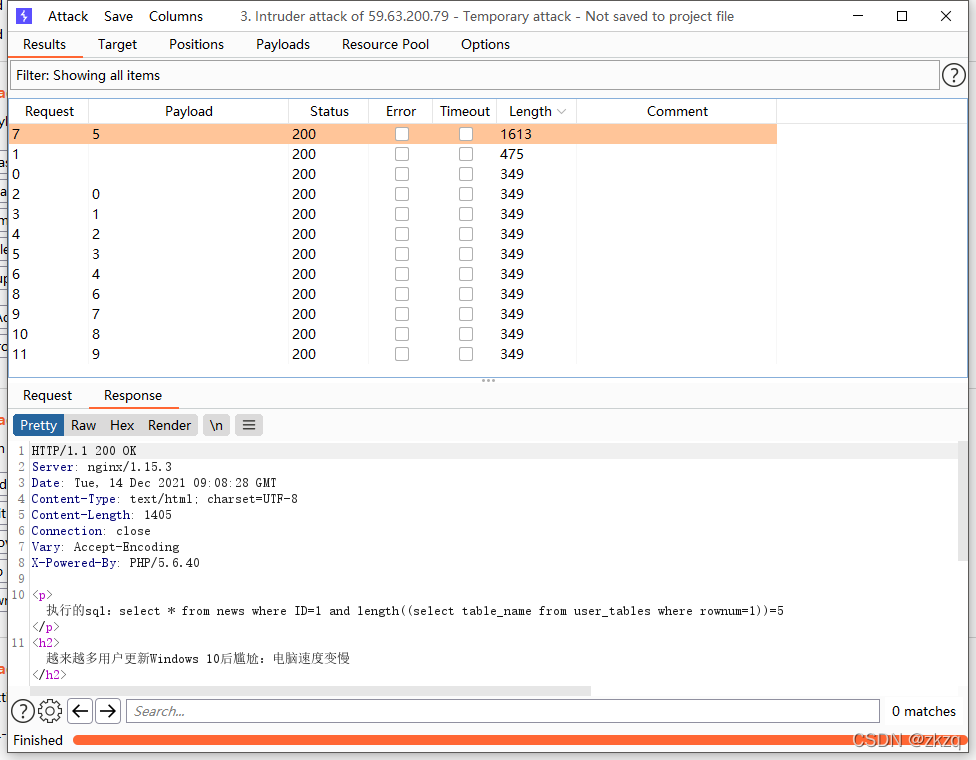Switch to the Target tab
The height and width of the screenshot is (760, 976).
coord(117,44)
